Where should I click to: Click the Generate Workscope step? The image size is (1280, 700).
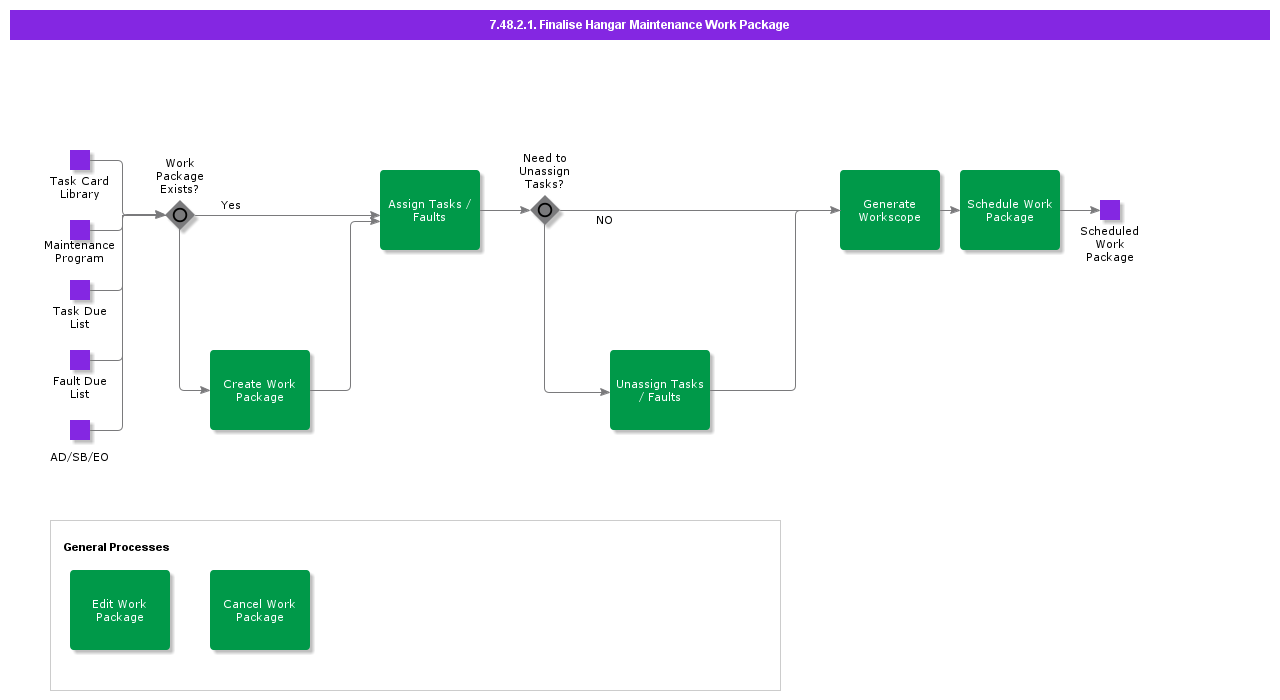coord(890,210)
